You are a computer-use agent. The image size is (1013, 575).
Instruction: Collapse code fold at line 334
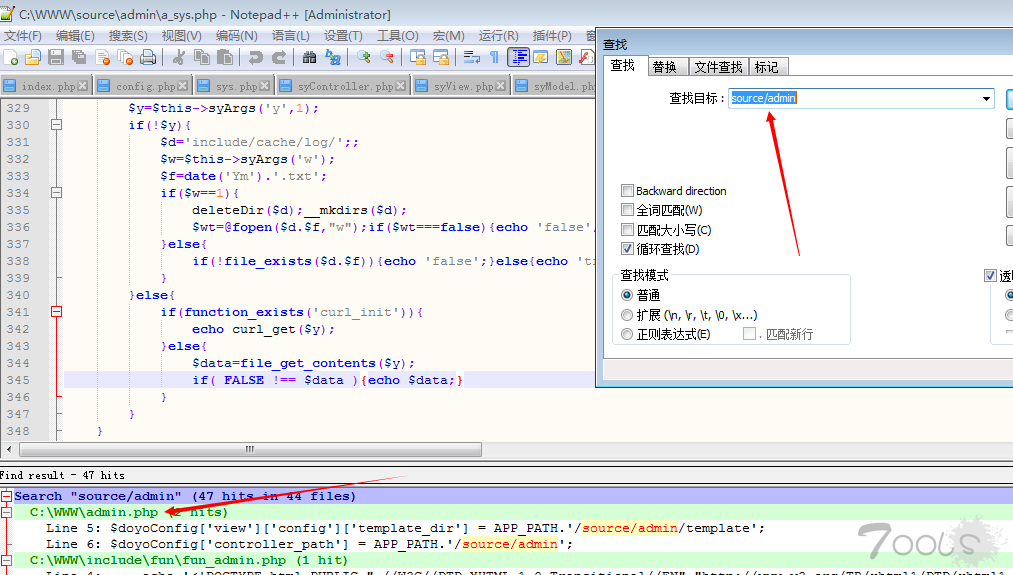57,193
